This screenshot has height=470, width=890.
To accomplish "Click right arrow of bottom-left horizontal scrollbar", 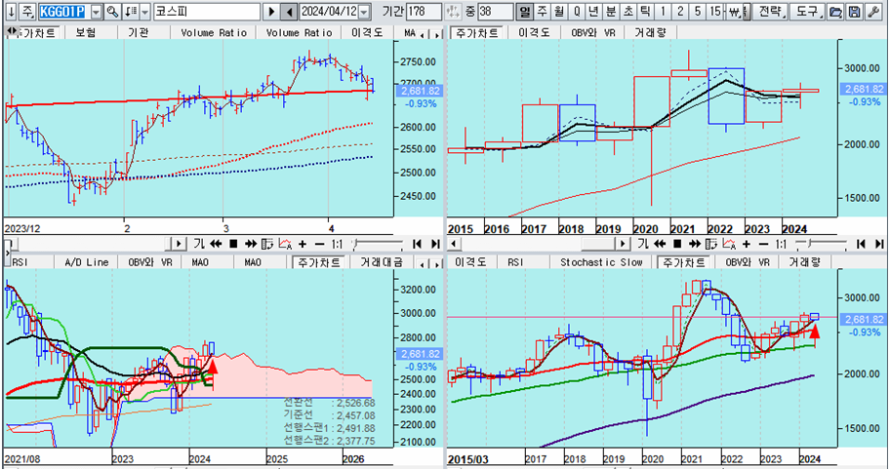I will pos(178,244).
